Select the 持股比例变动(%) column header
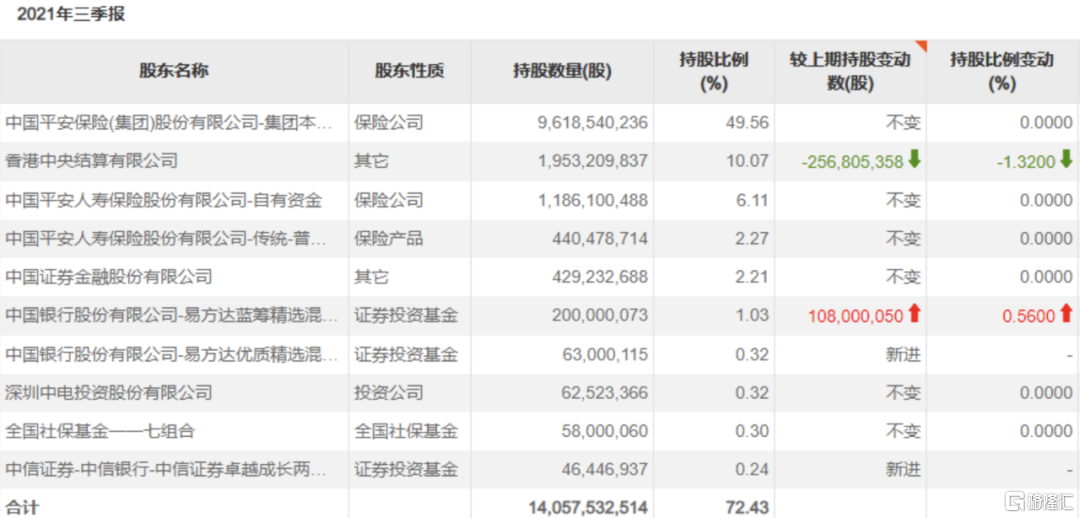This screenshot has width=1080, height=518. pos(1002,72)
